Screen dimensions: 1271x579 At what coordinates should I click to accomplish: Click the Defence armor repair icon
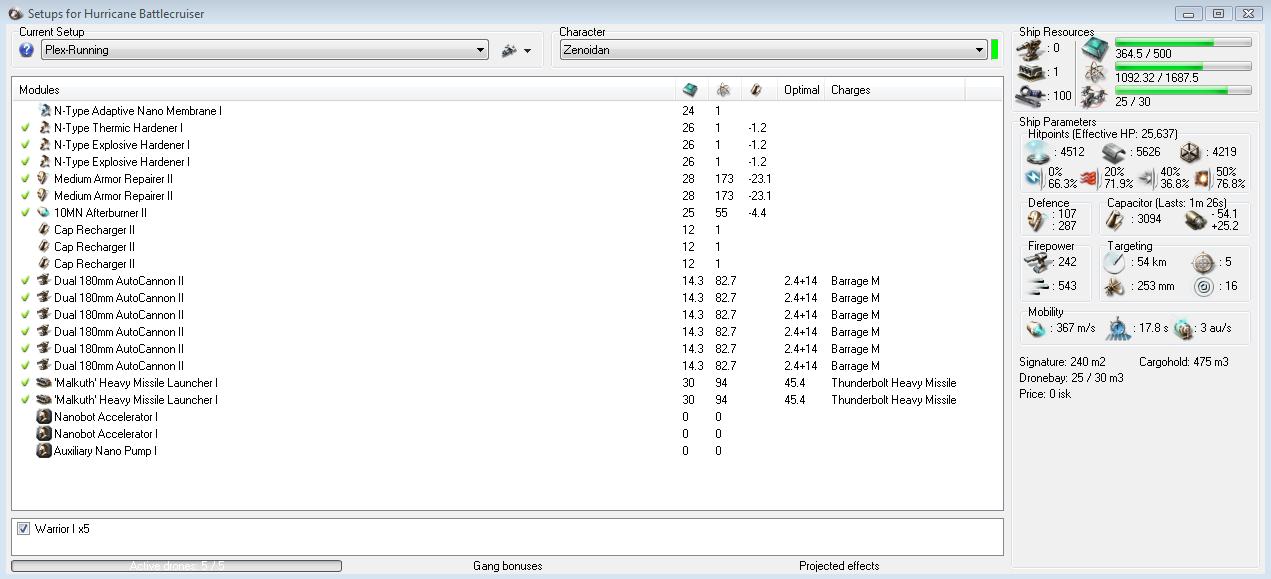[1037, 220]
